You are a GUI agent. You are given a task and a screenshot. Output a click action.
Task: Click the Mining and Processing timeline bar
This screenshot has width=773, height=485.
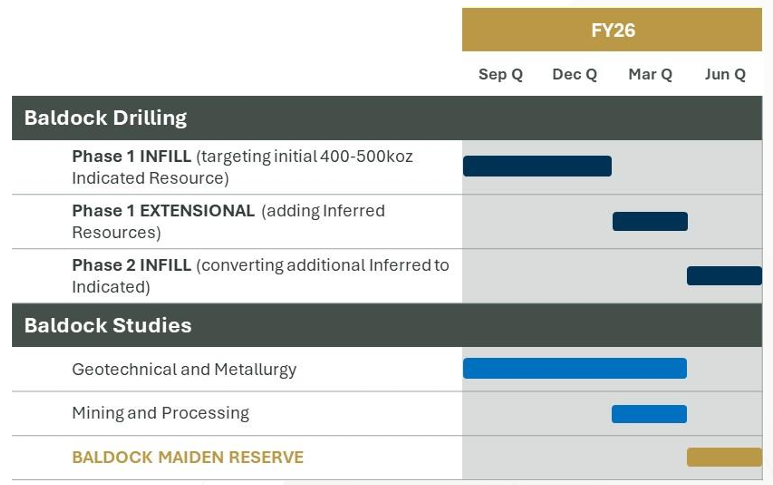tap(649, 414)
